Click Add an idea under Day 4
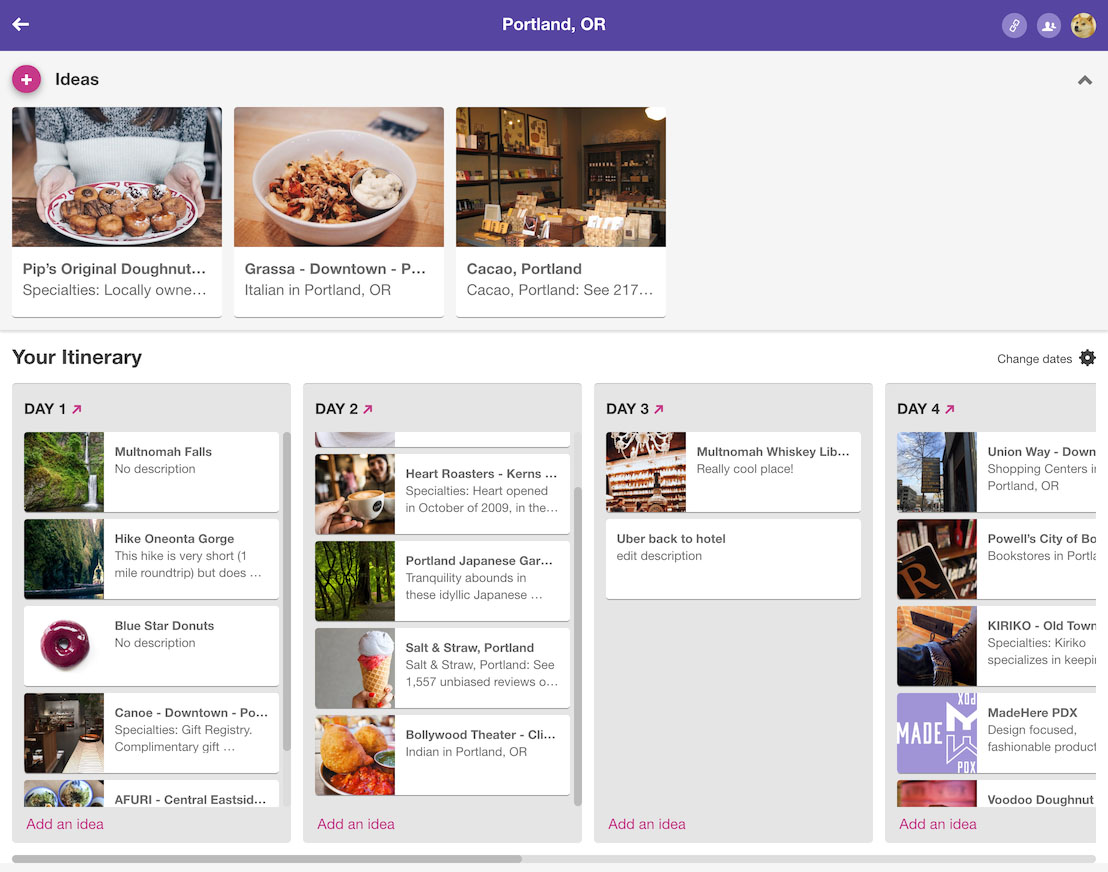This screenshot has width=1108, height=872. pos(938,824)
